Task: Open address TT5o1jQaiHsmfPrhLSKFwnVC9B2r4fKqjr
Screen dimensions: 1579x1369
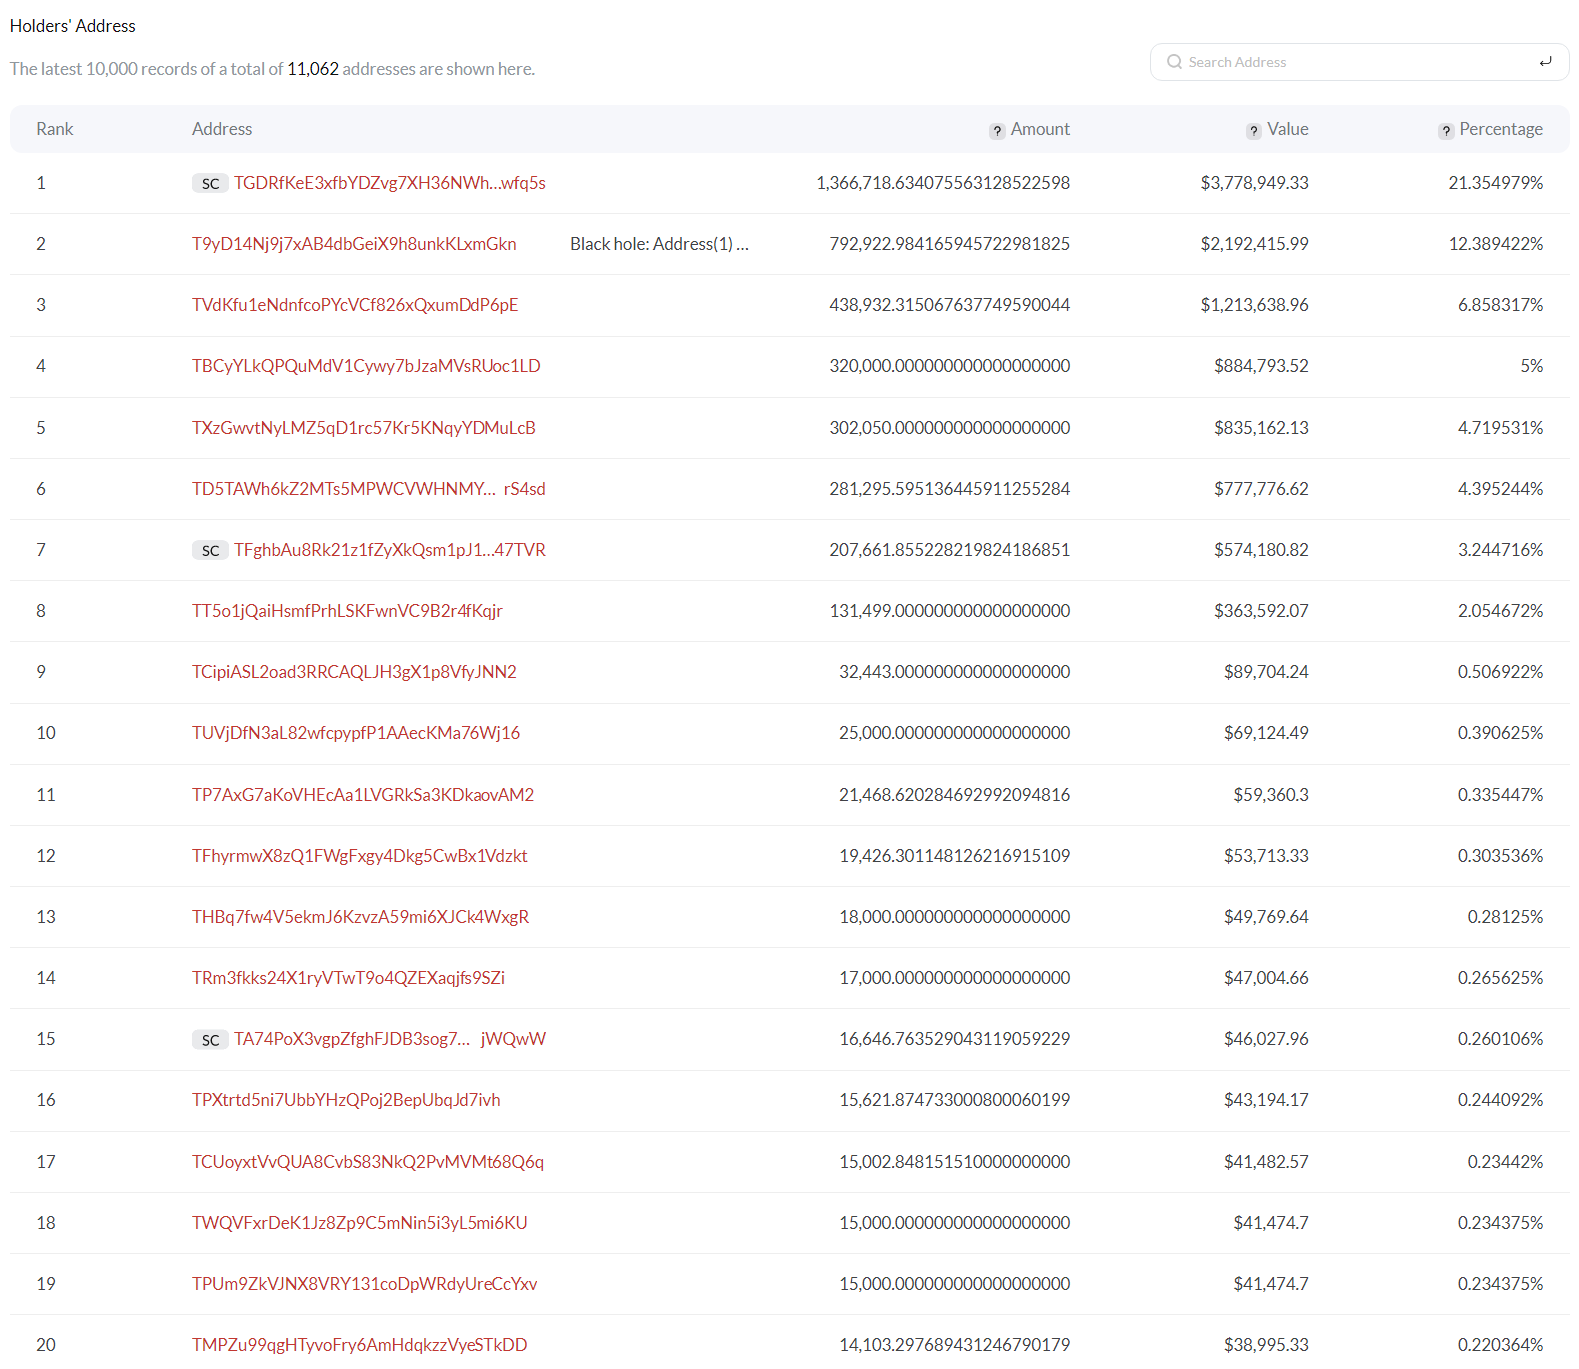Action: 347,611
